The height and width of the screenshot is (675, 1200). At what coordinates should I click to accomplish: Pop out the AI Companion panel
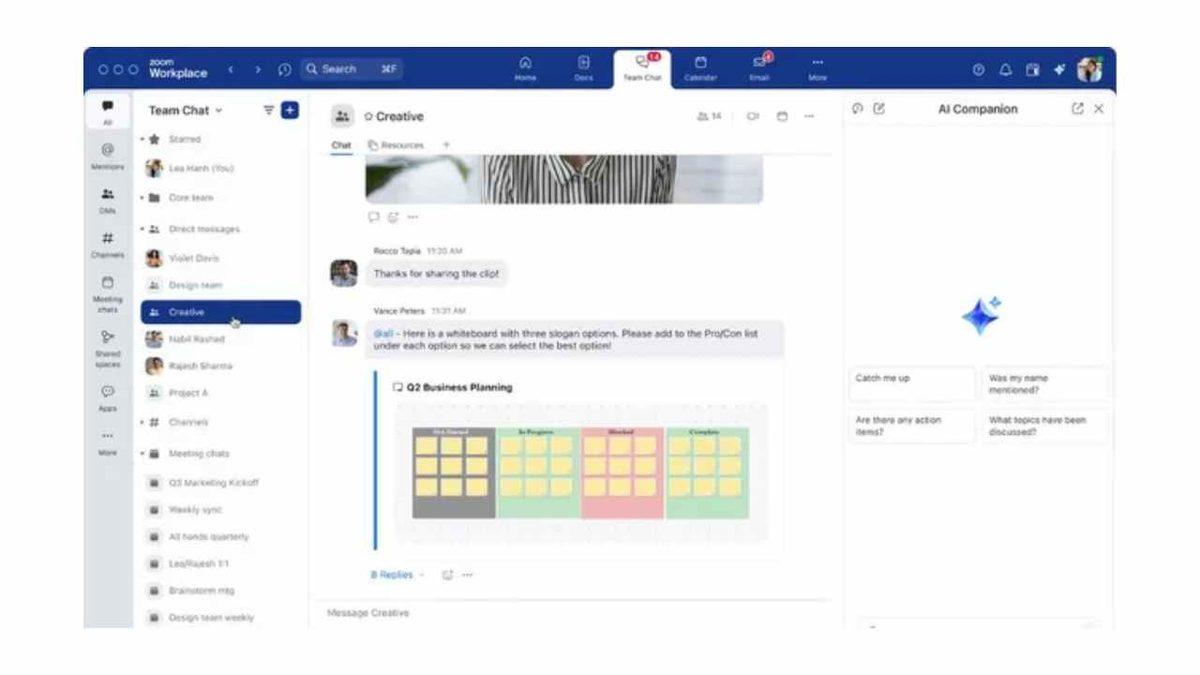click(1077, 109)
